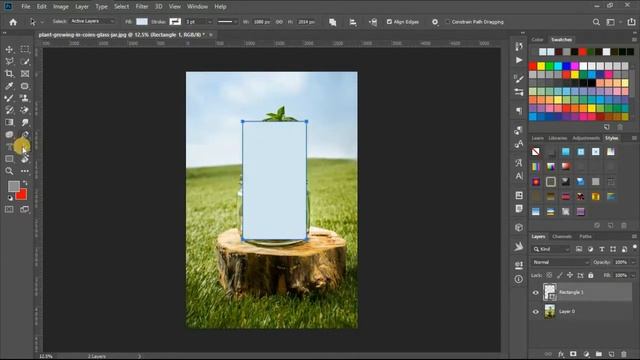Viewport: 640px width, 360px height.
Task: Click the Search magnifier icon
Action: (x=596, y=22)
